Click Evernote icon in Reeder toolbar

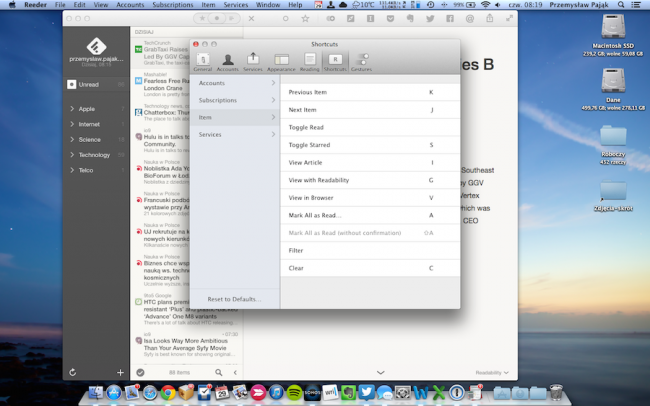410,18
